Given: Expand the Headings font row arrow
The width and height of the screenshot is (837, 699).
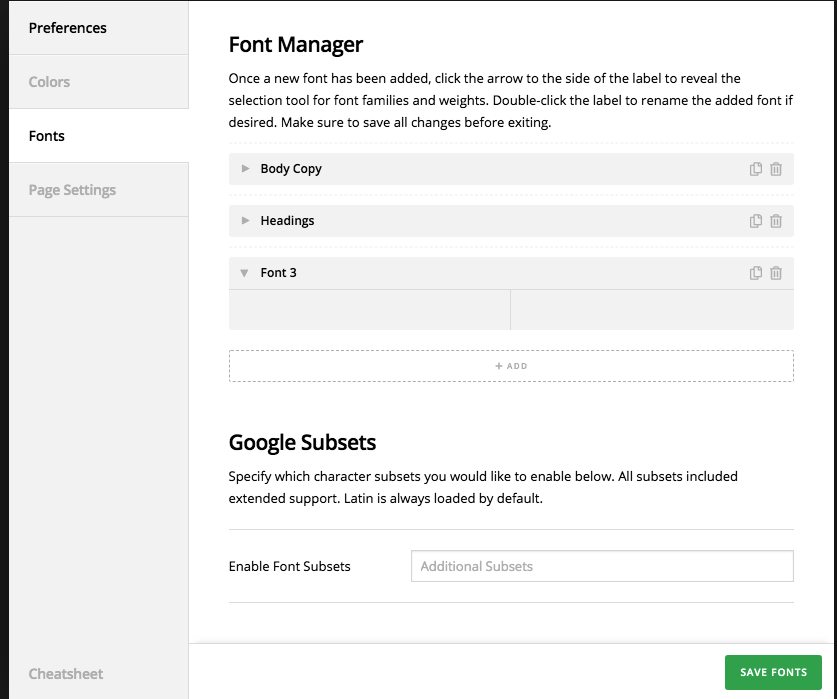Looking at the screenshot, I should coord(245,221).
